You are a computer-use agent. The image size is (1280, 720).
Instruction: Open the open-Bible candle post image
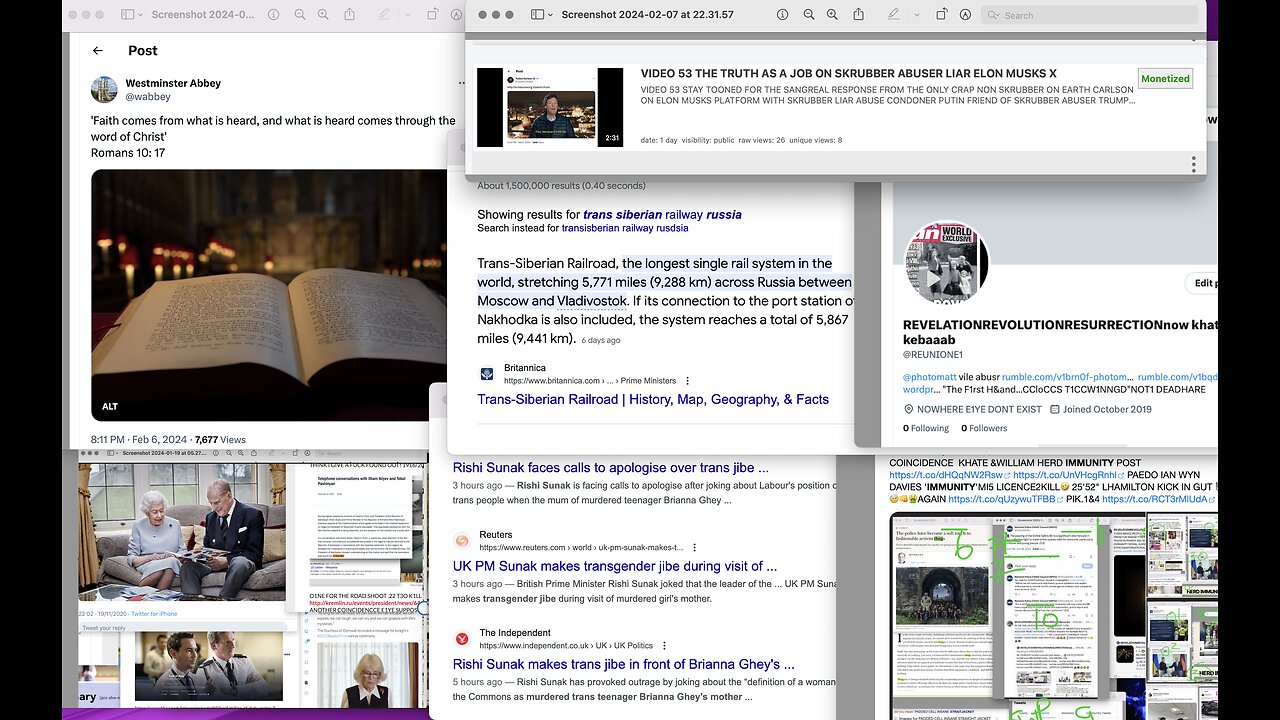[269, 295]
